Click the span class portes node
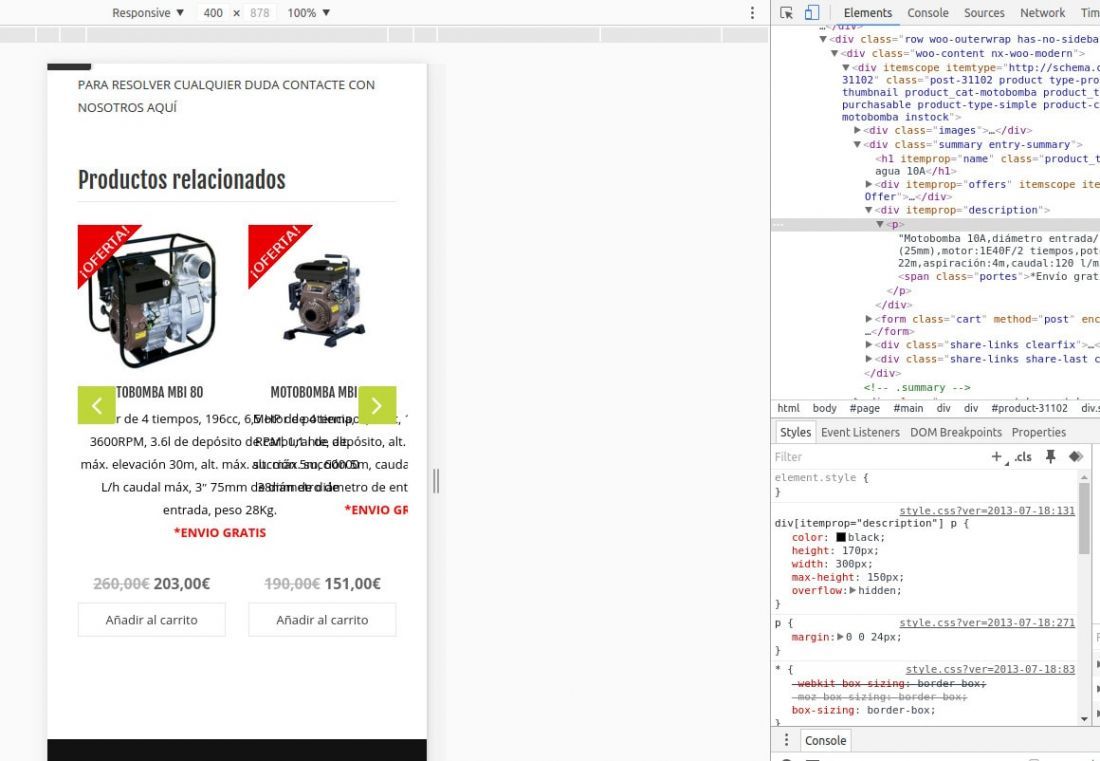This screenshot has height=761, width=1100. coord(998,276)
